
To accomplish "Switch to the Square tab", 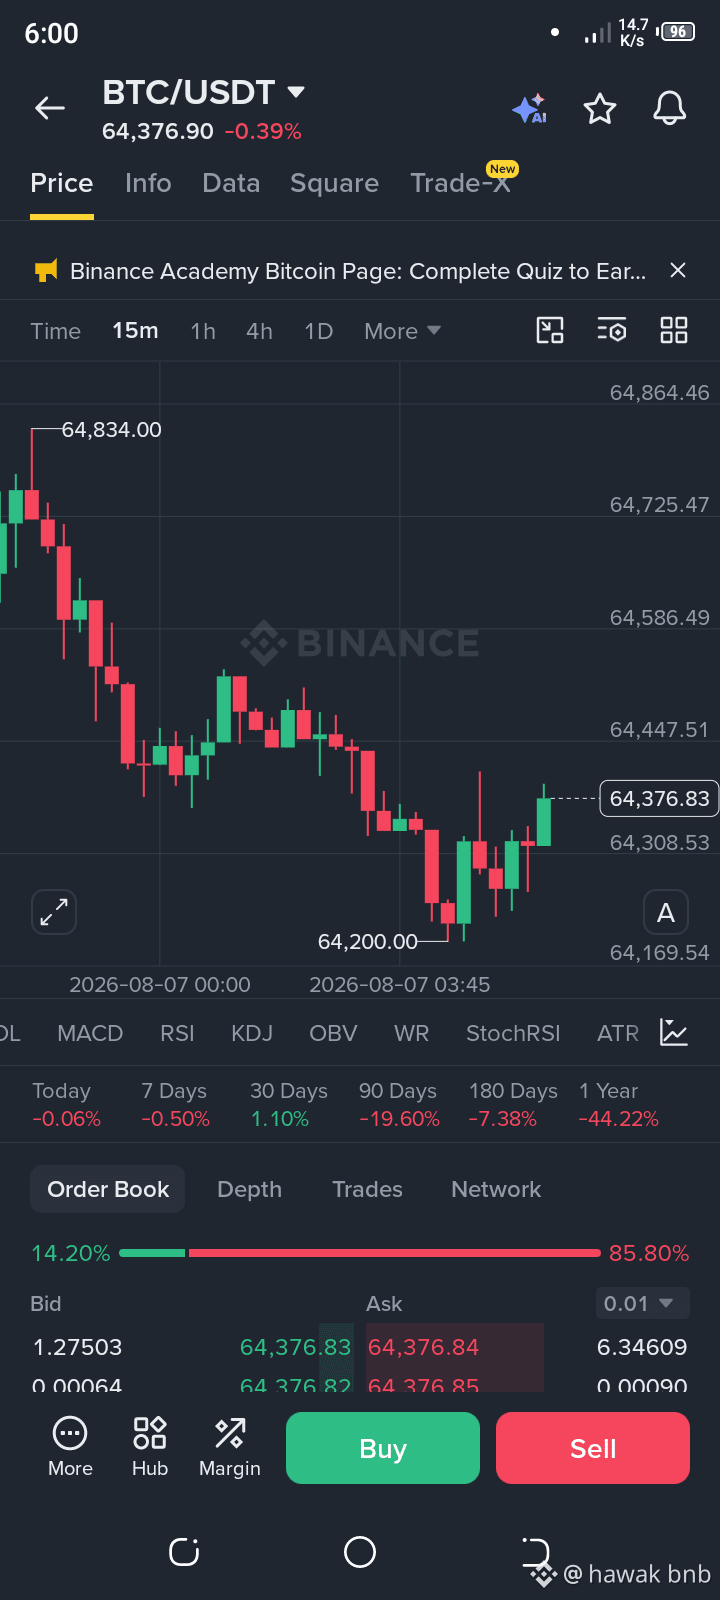I will coord(334,184).
